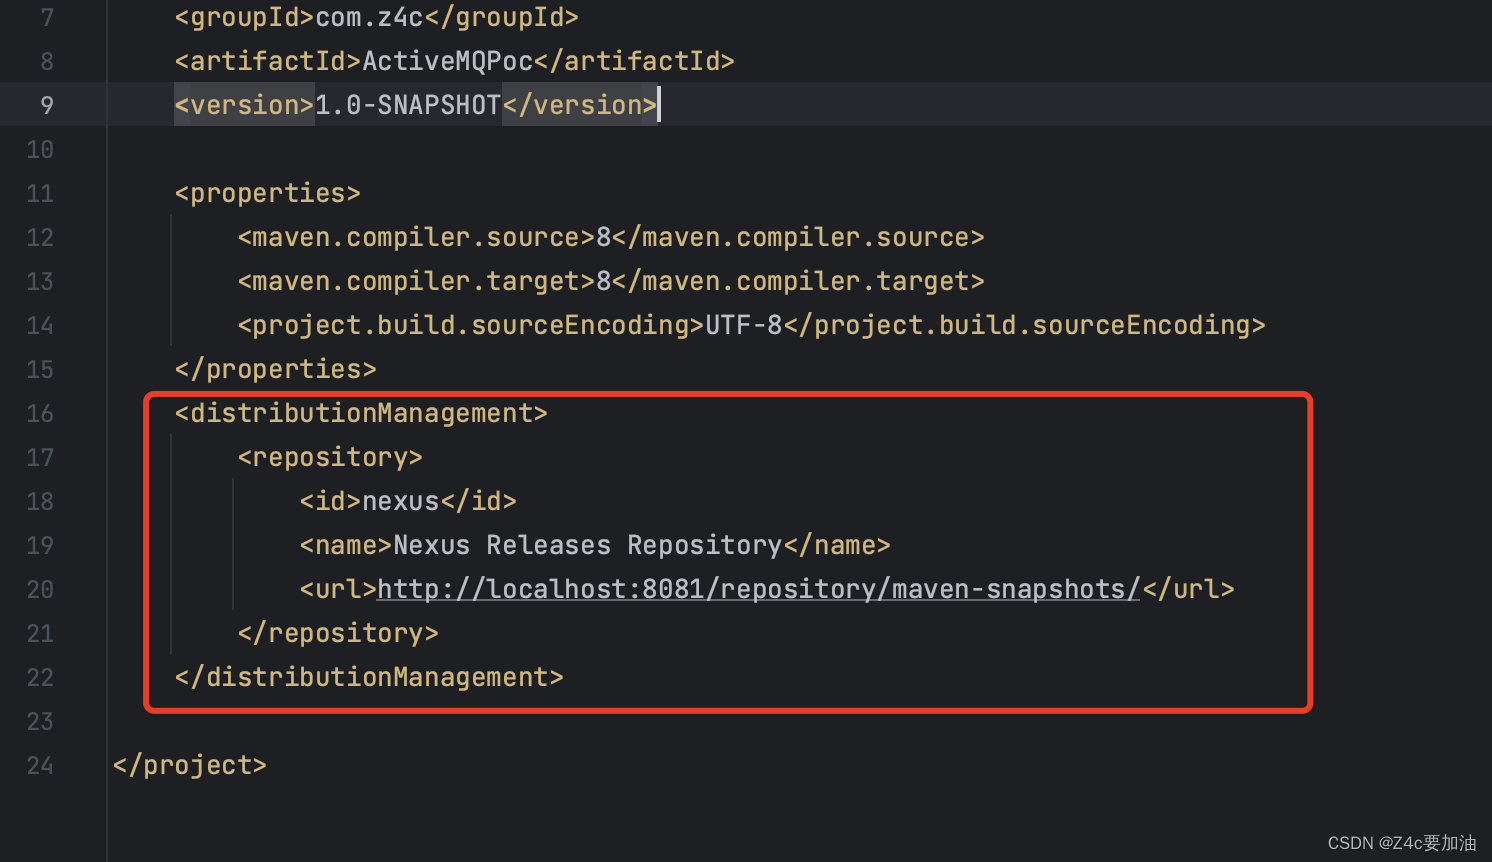Click the closing project tag
The height and width of the screenshot is (862, 1492).
190,765
